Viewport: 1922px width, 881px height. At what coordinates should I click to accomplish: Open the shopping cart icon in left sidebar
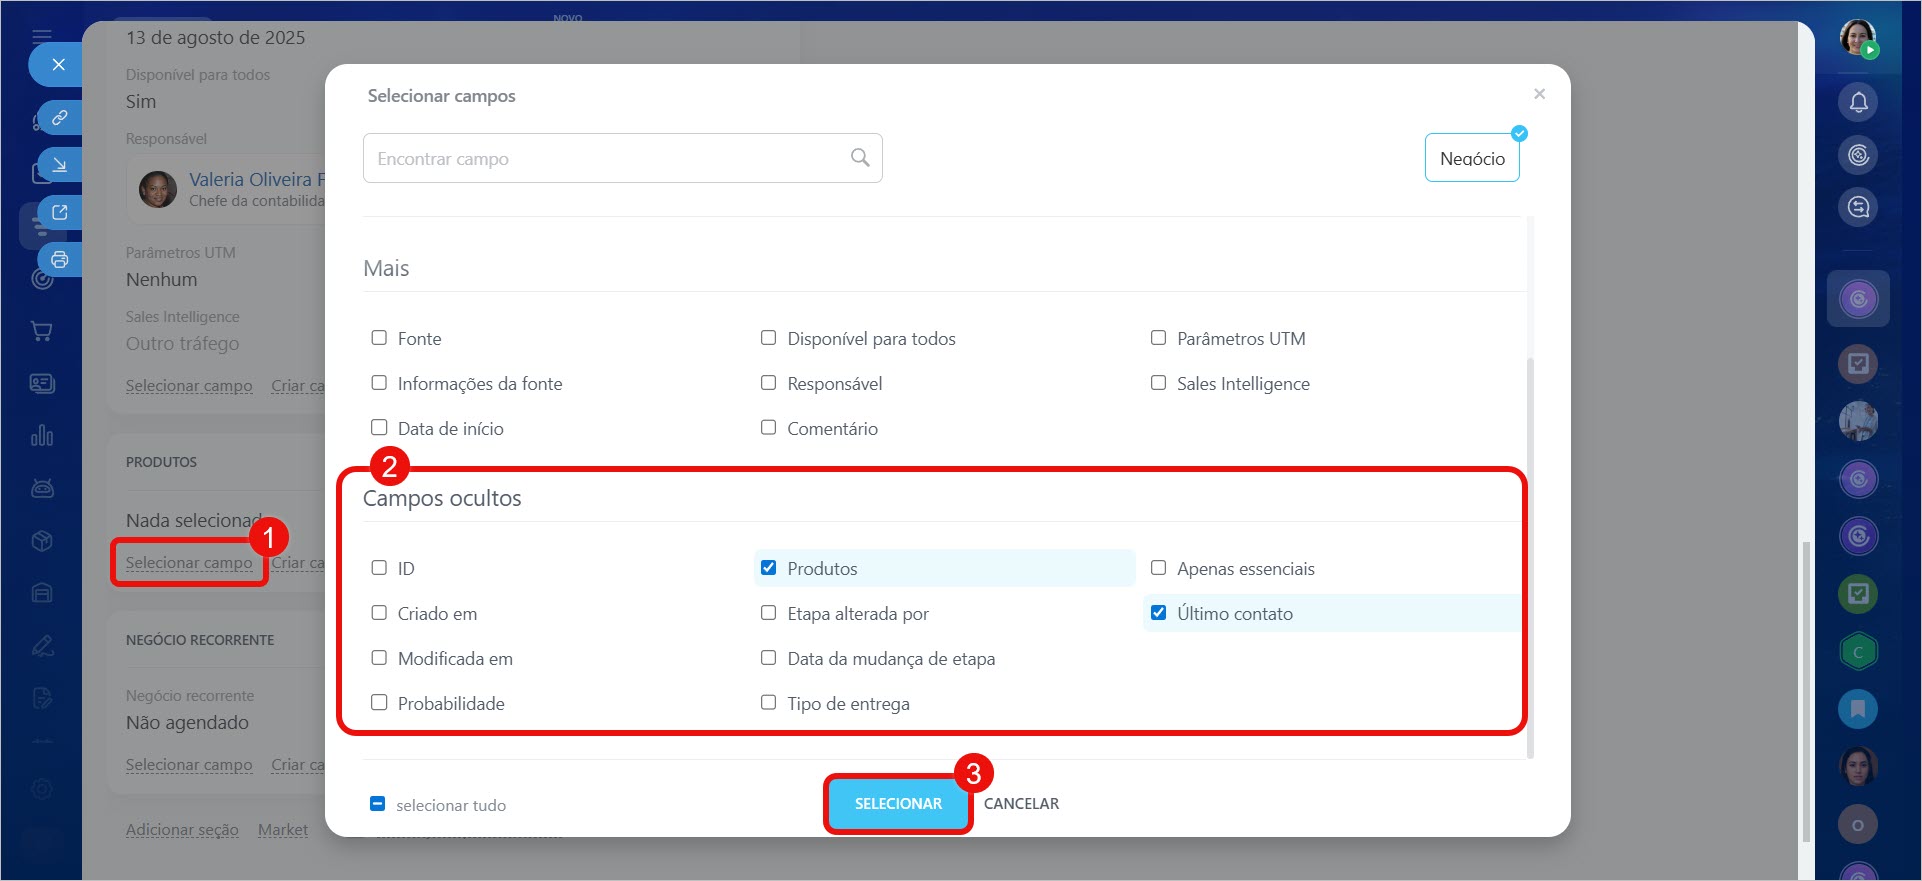pos(42,331)
